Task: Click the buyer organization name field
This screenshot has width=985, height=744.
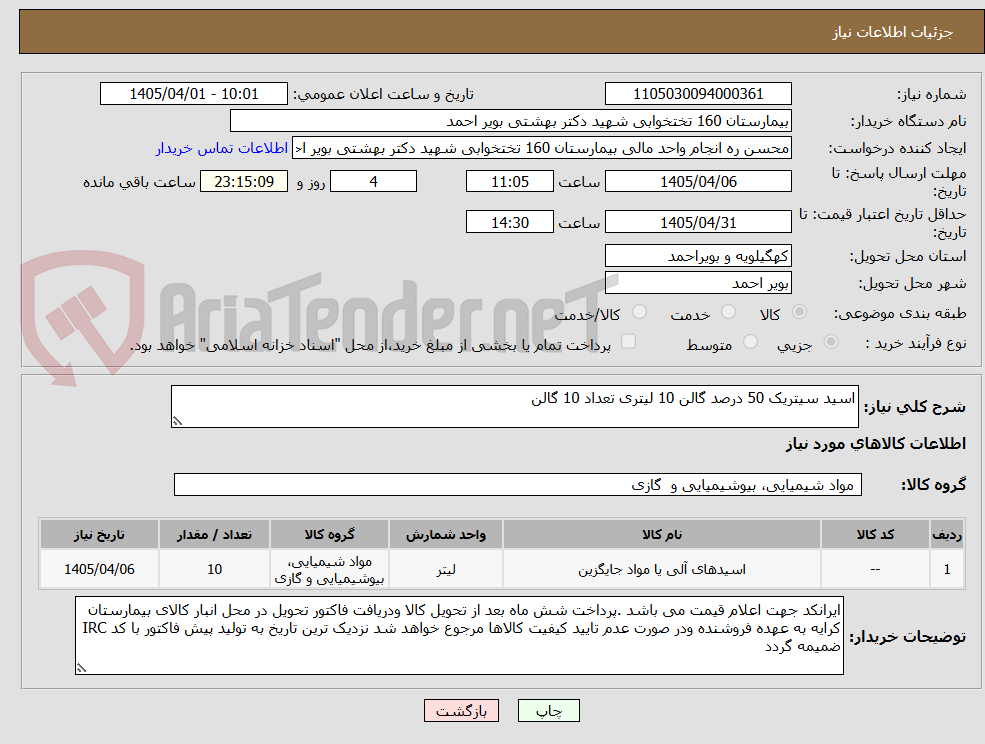Action: [x=511, y=121]
